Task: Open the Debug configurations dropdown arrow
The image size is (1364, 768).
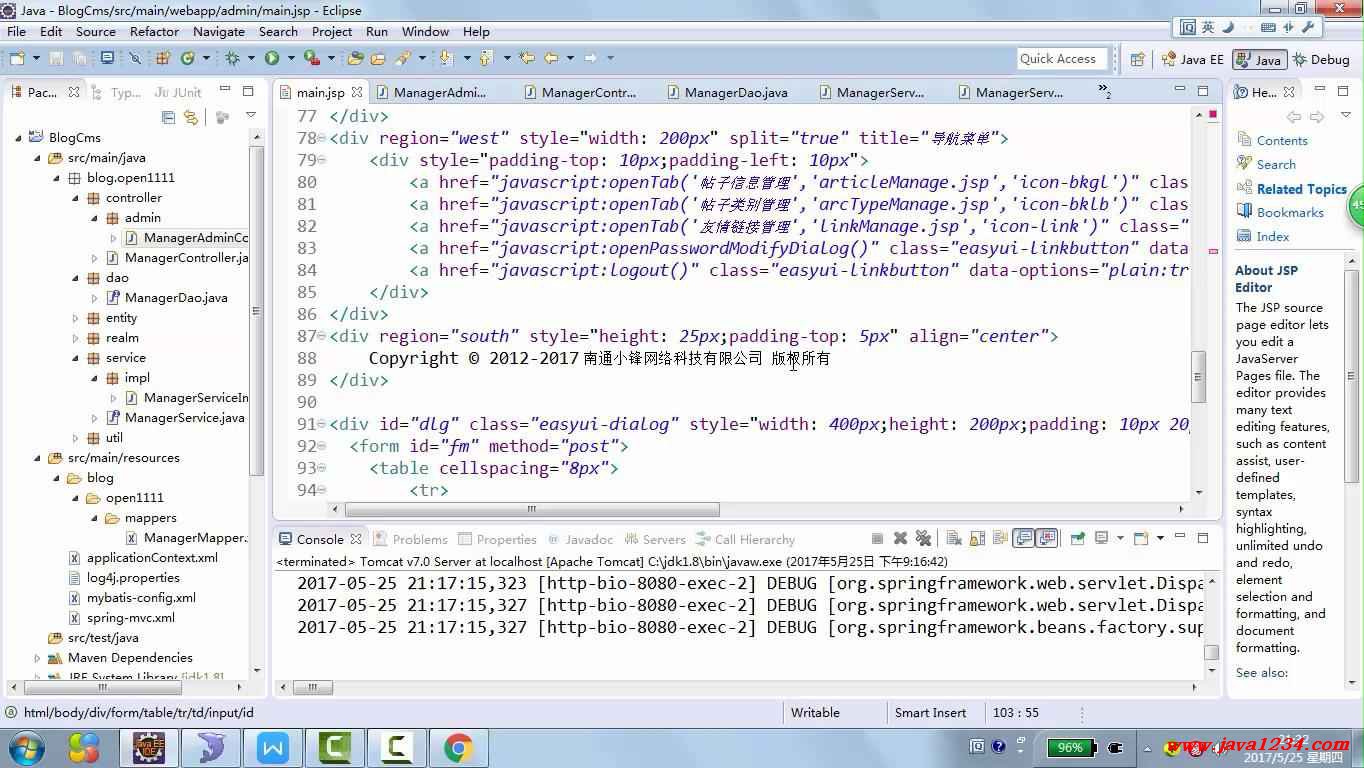Action: 251,58
